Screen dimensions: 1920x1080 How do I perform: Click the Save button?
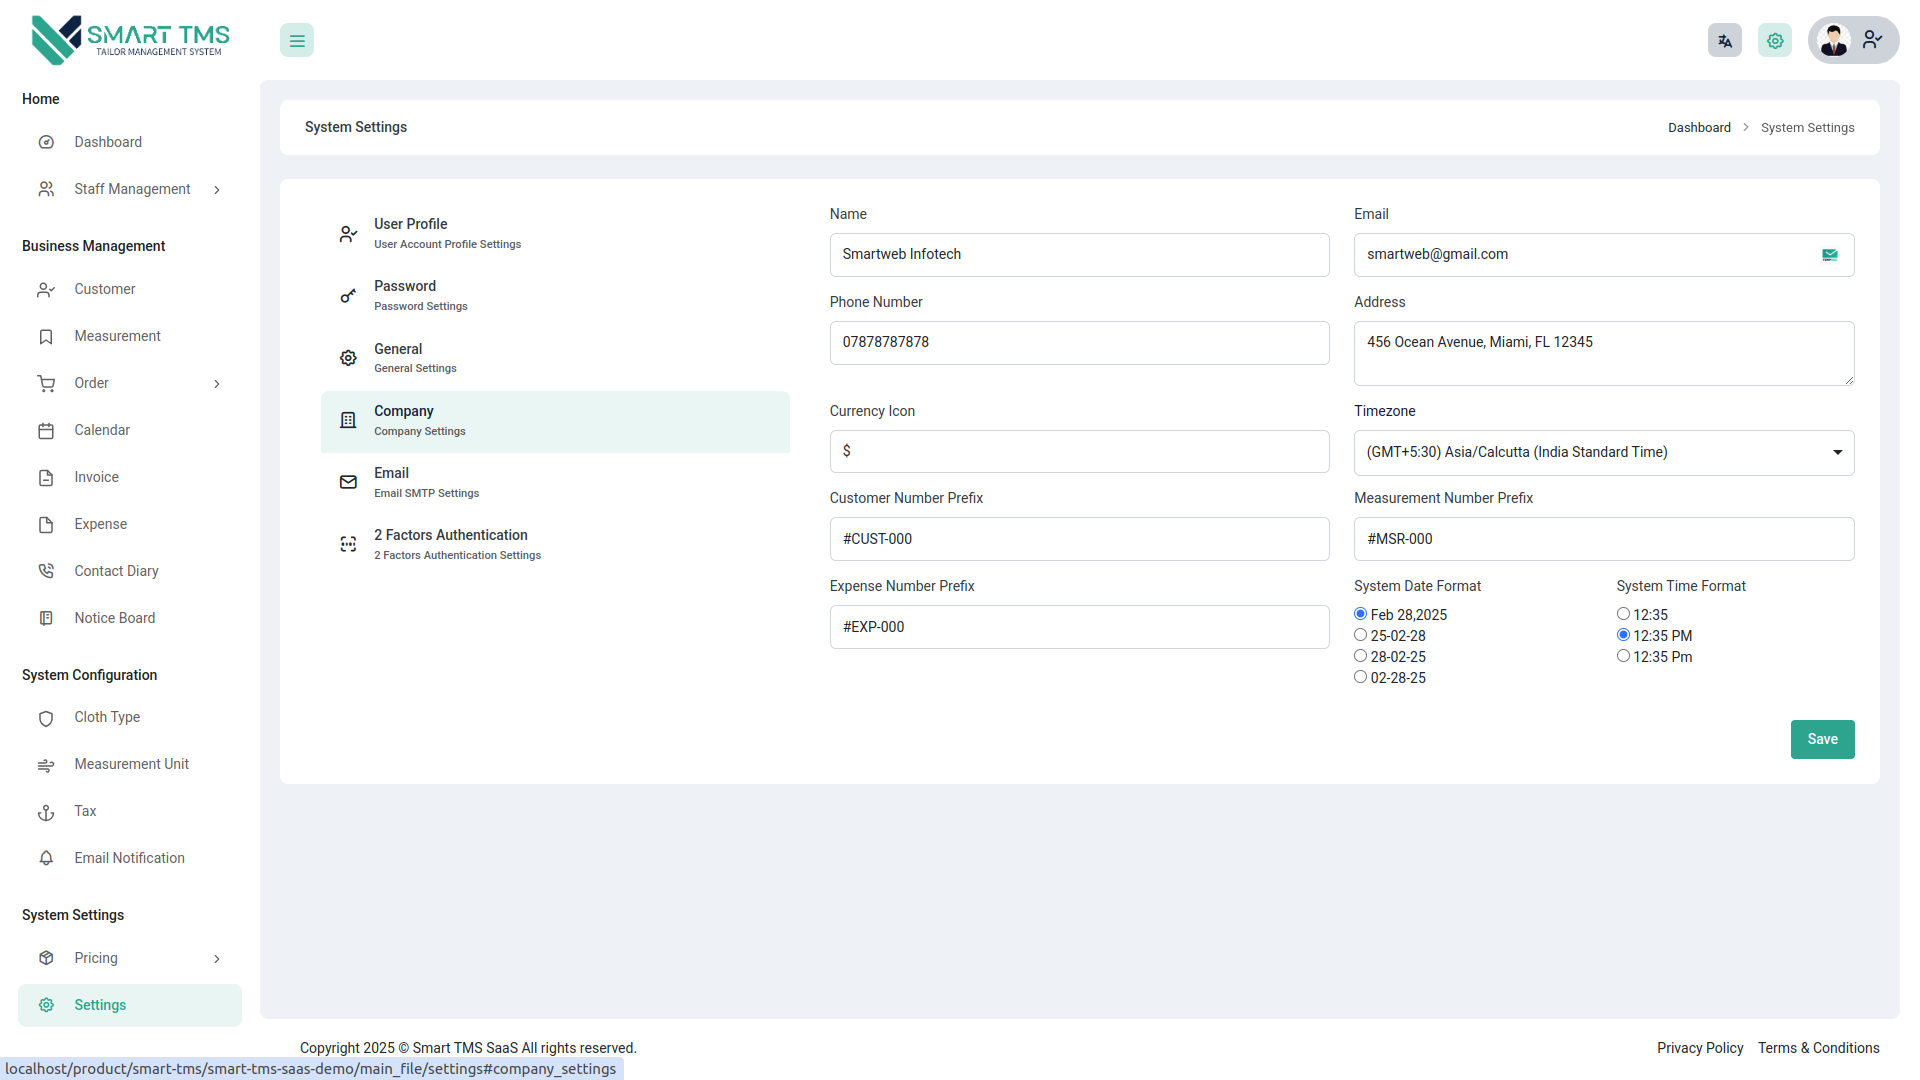[x=1822, y=739]
